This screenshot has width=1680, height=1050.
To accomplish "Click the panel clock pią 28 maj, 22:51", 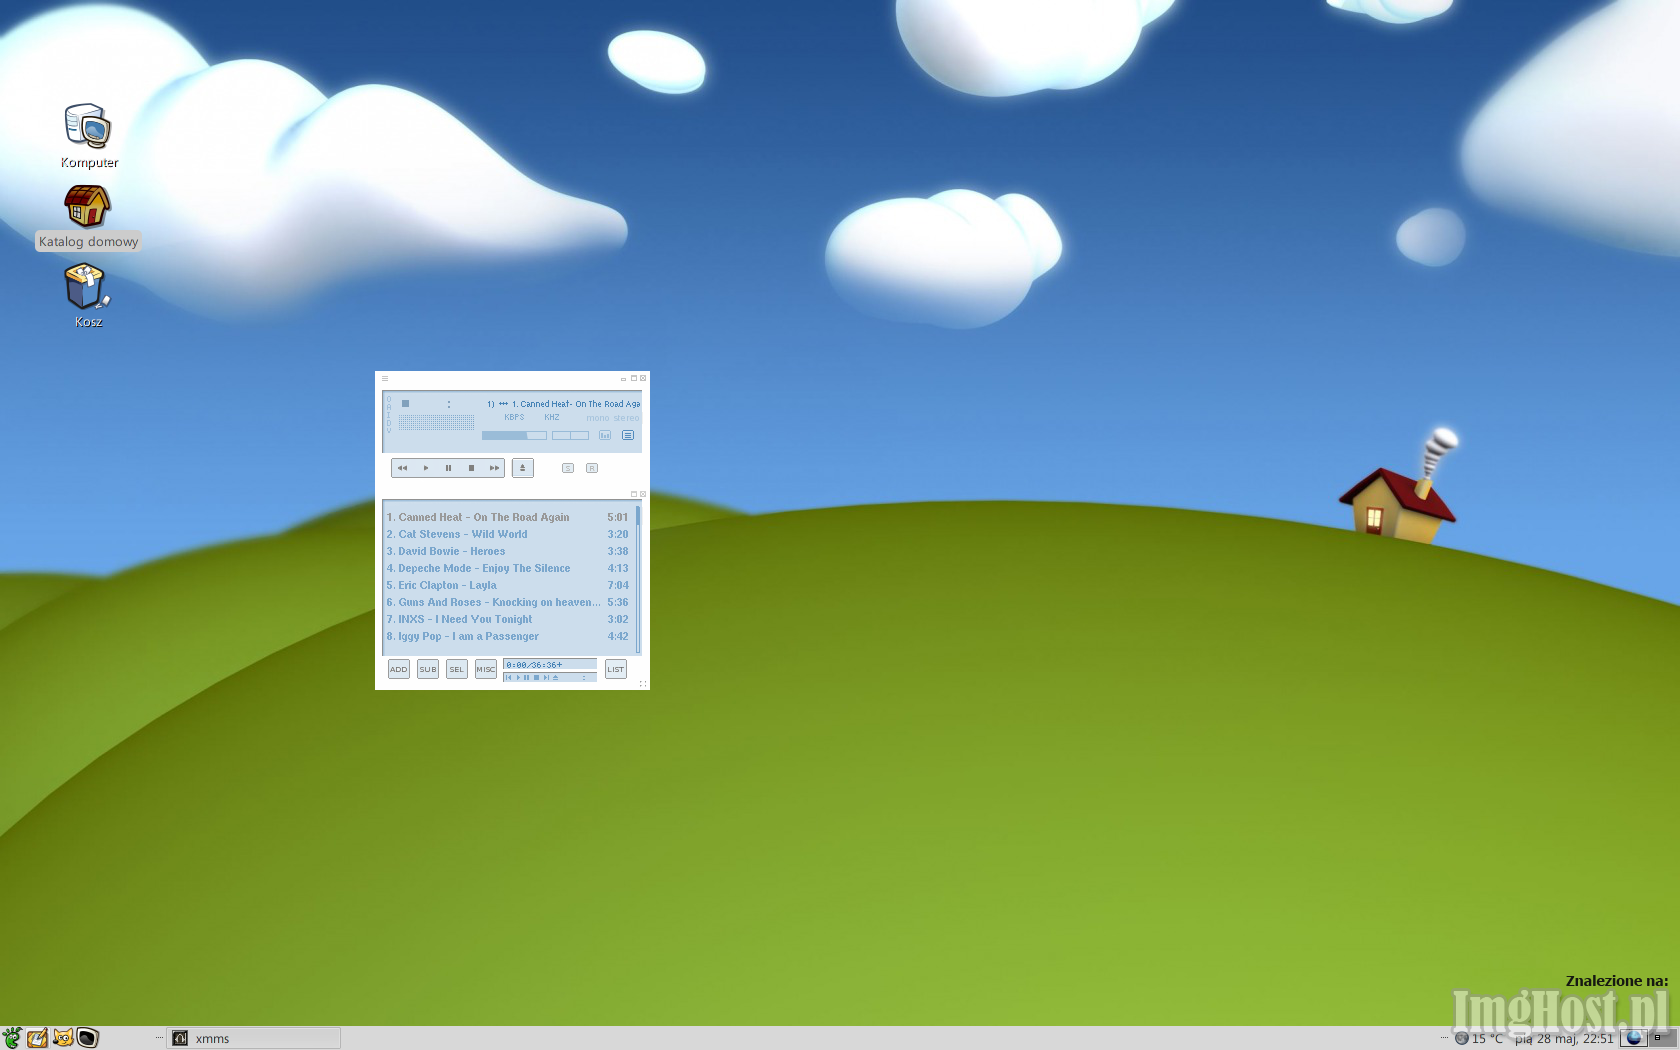I will tap(1564, 1038).
